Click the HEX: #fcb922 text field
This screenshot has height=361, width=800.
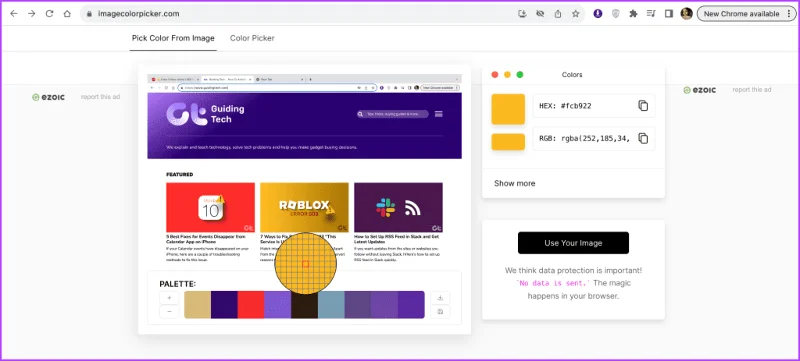[x=594, y=106]
